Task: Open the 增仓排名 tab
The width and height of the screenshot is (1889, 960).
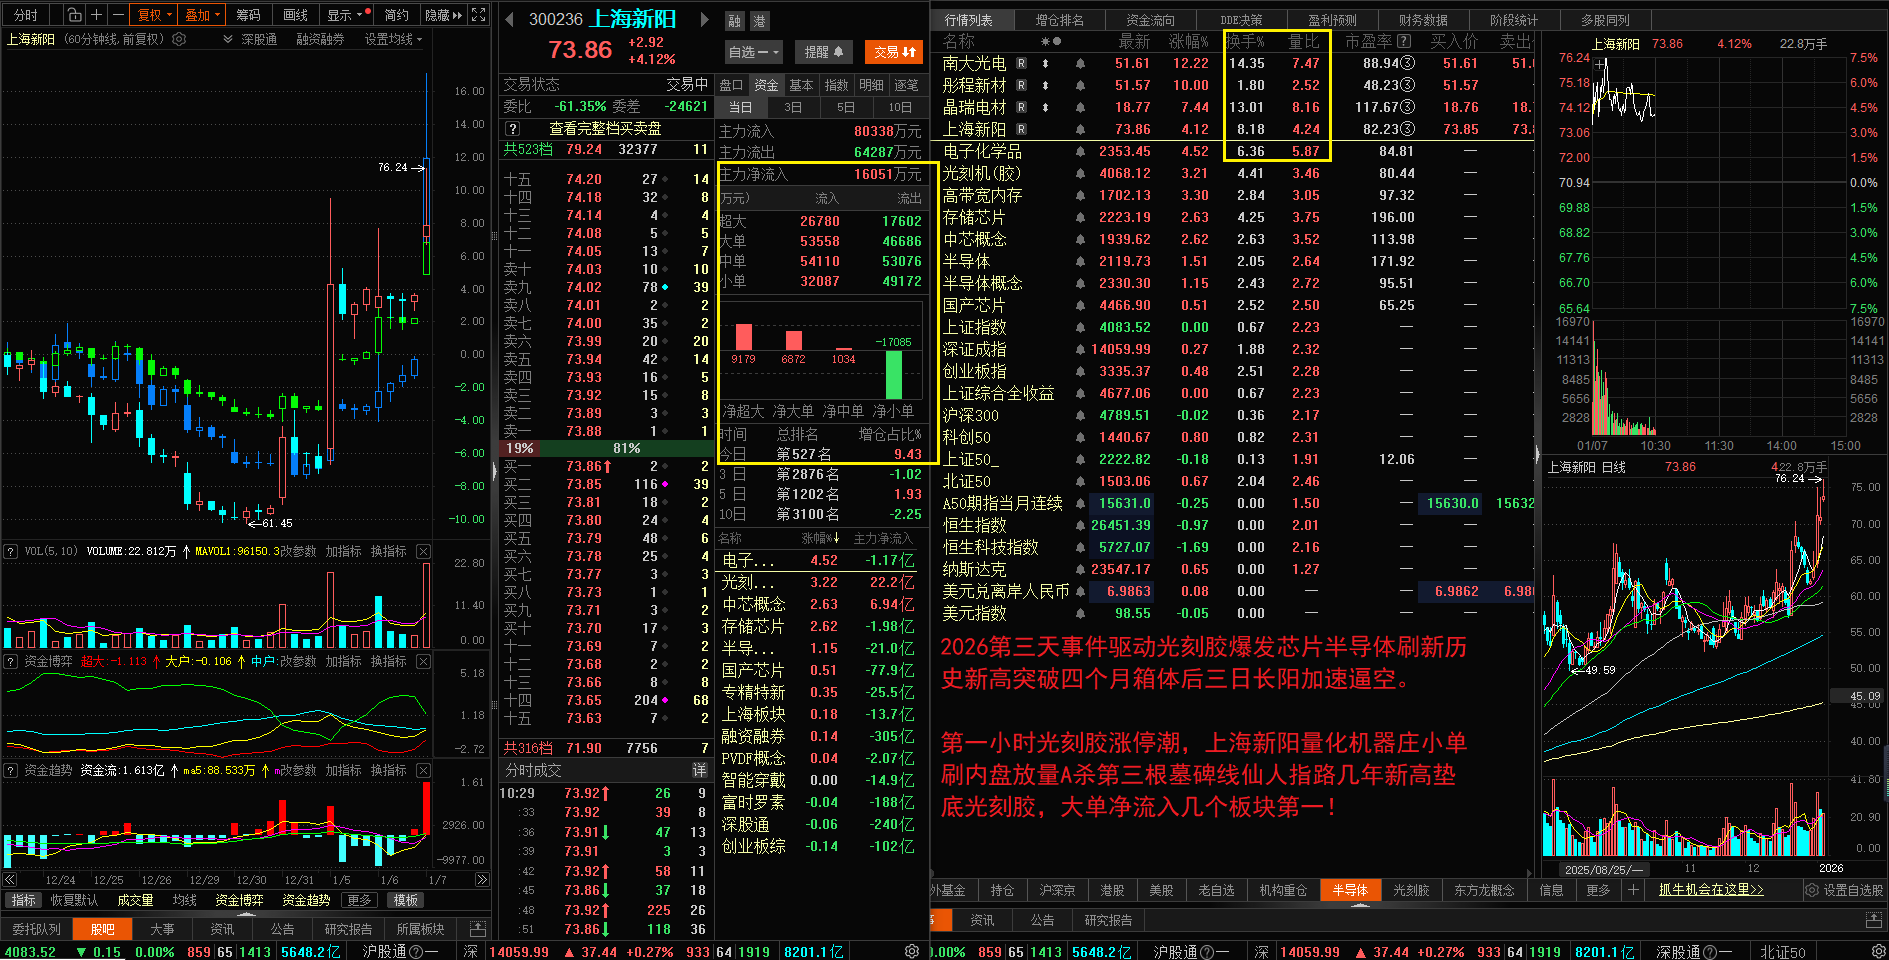Action: [x=1059, y=19]
